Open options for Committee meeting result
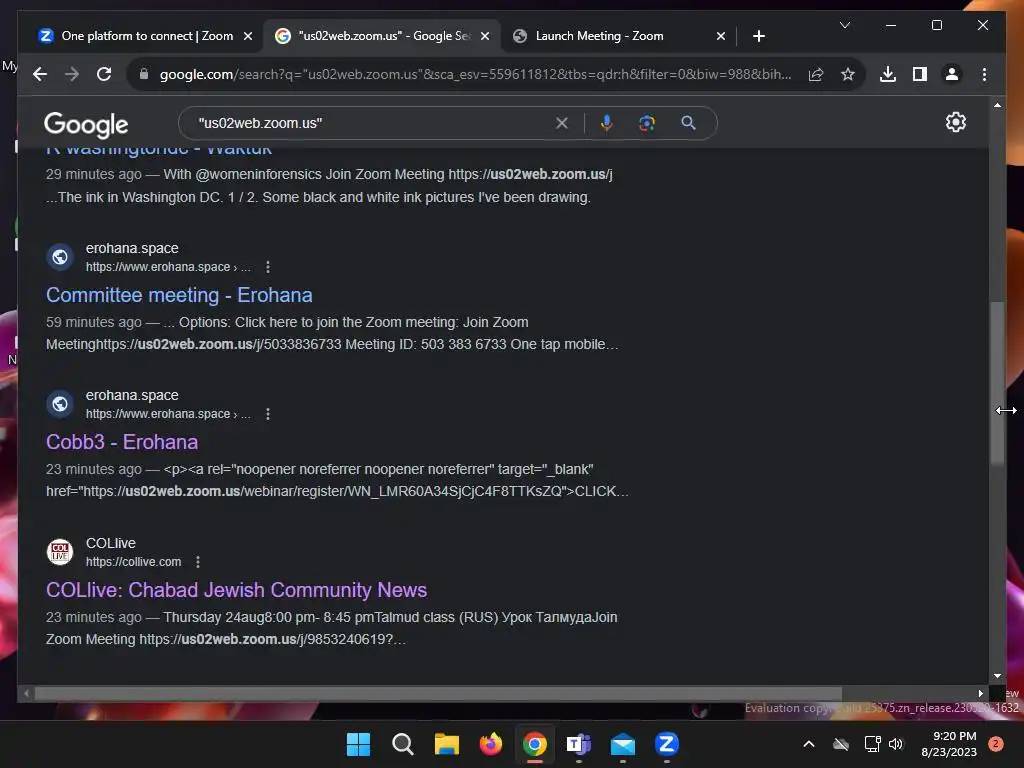Image resolution: width=1024 pixels, height=768 pixels. [x=268, y=267]
